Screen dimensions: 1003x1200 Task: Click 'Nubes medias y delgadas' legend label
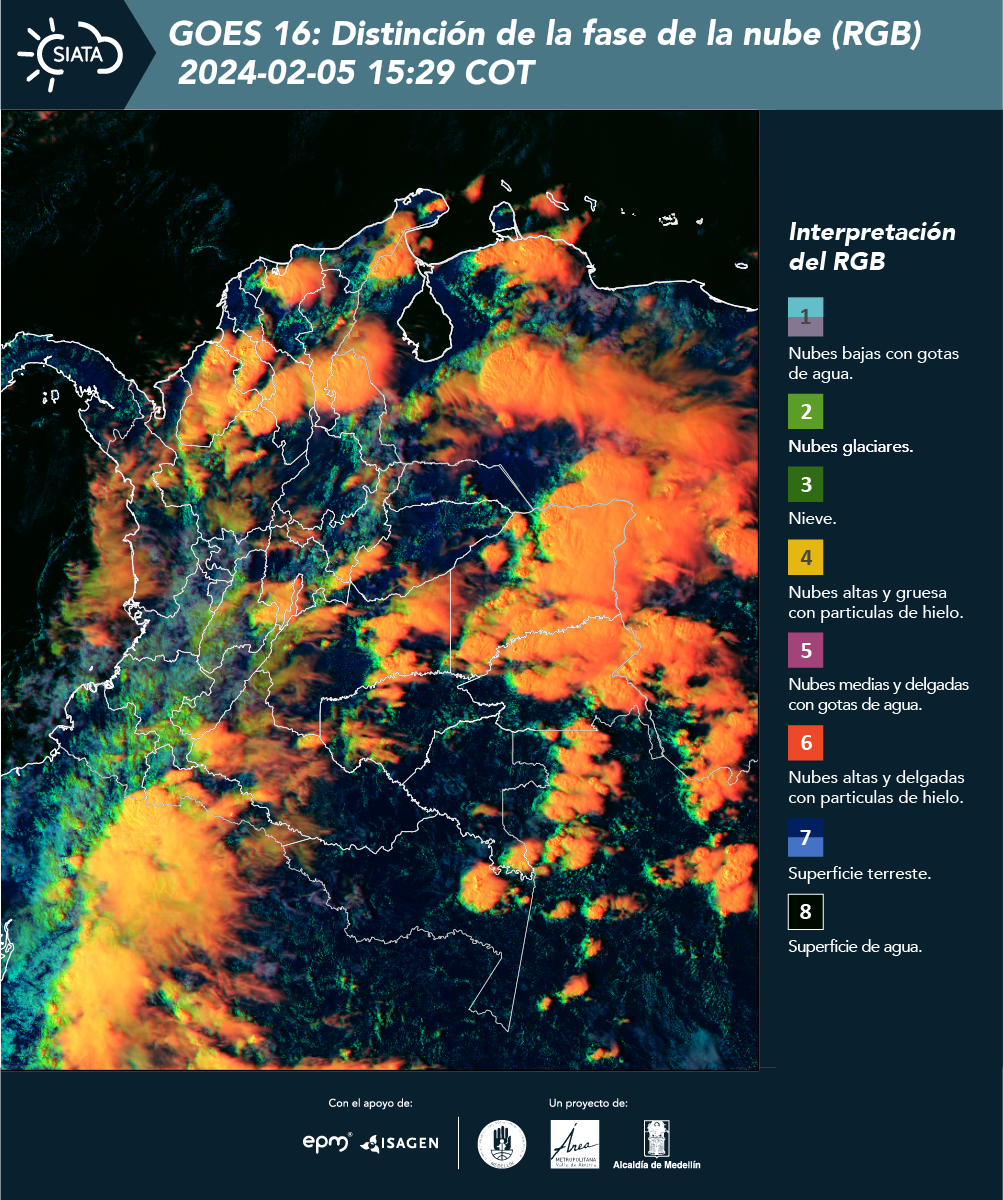tap(878, 694)
